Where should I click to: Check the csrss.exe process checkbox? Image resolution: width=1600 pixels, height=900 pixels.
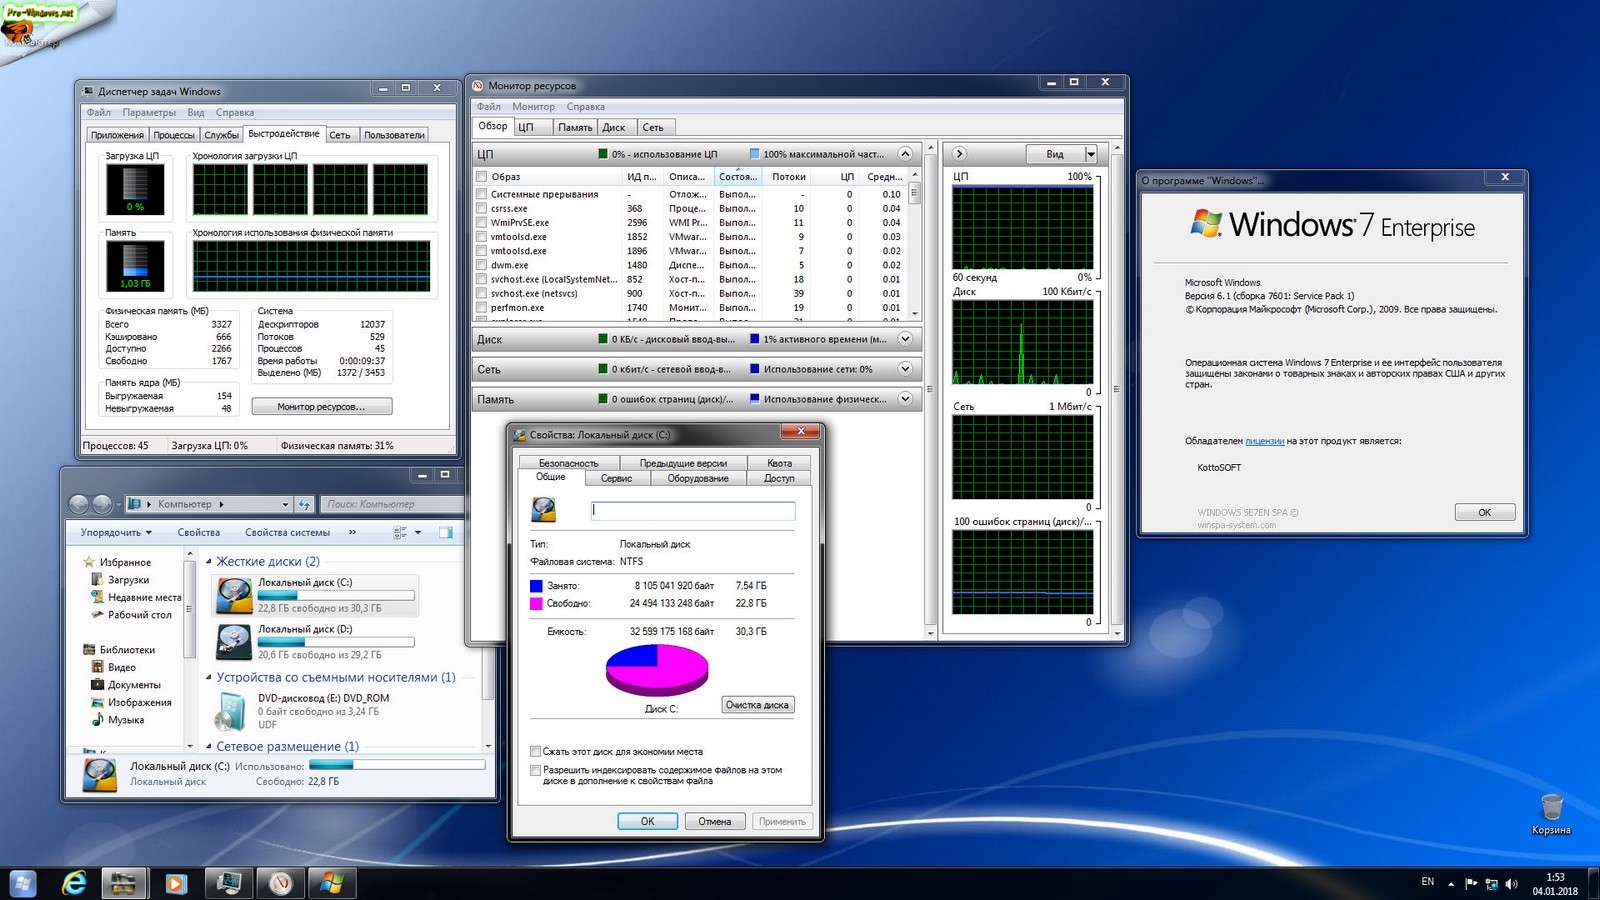[482, 209]
